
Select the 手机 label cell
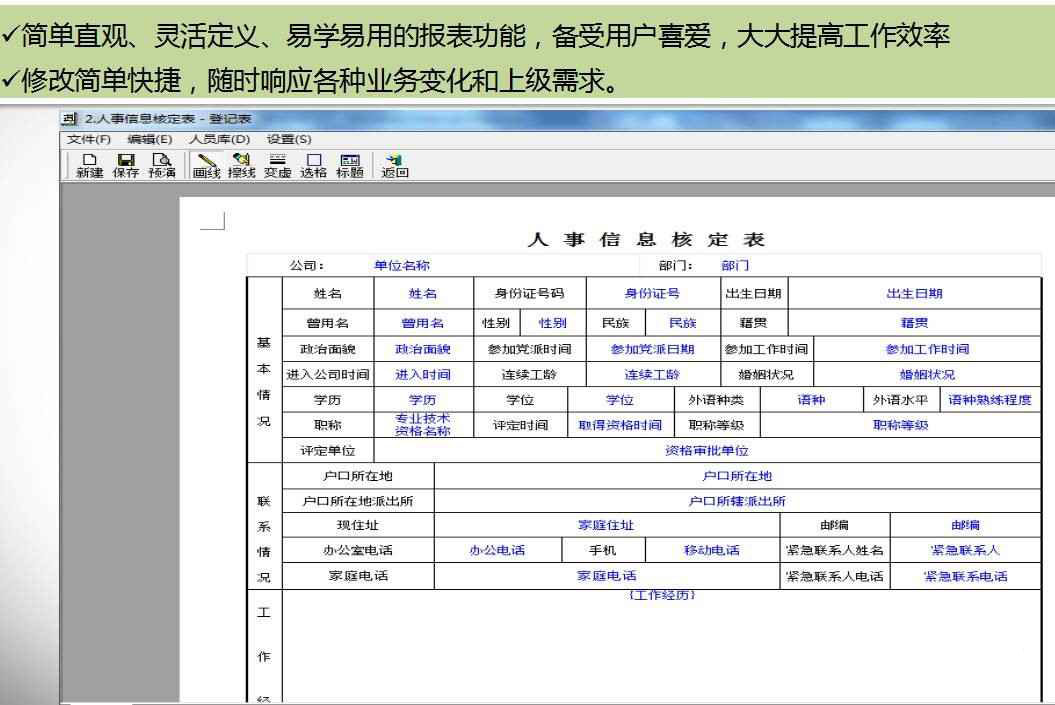coord(603,550)
